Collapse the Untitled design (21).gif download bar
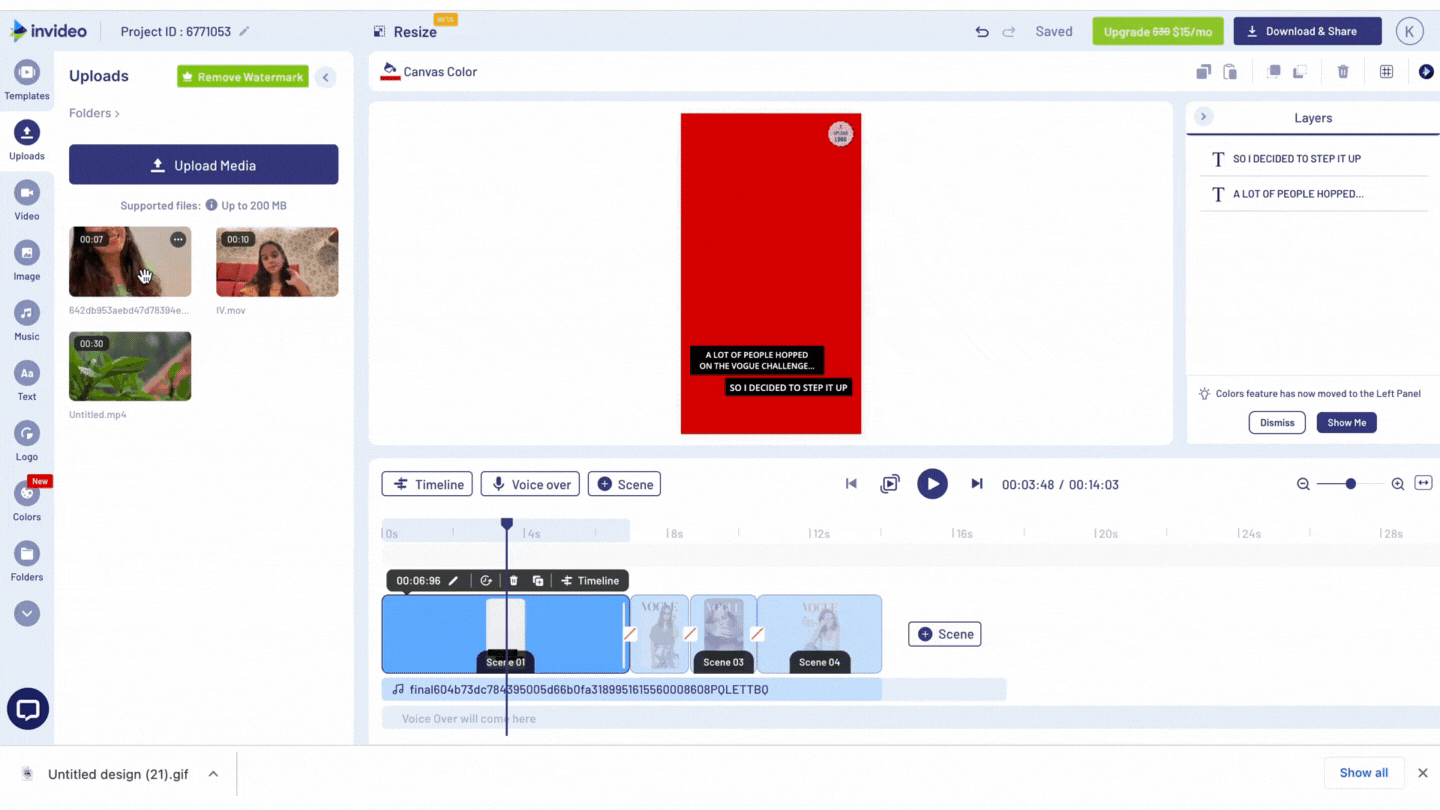 click(x=213, y=772)
